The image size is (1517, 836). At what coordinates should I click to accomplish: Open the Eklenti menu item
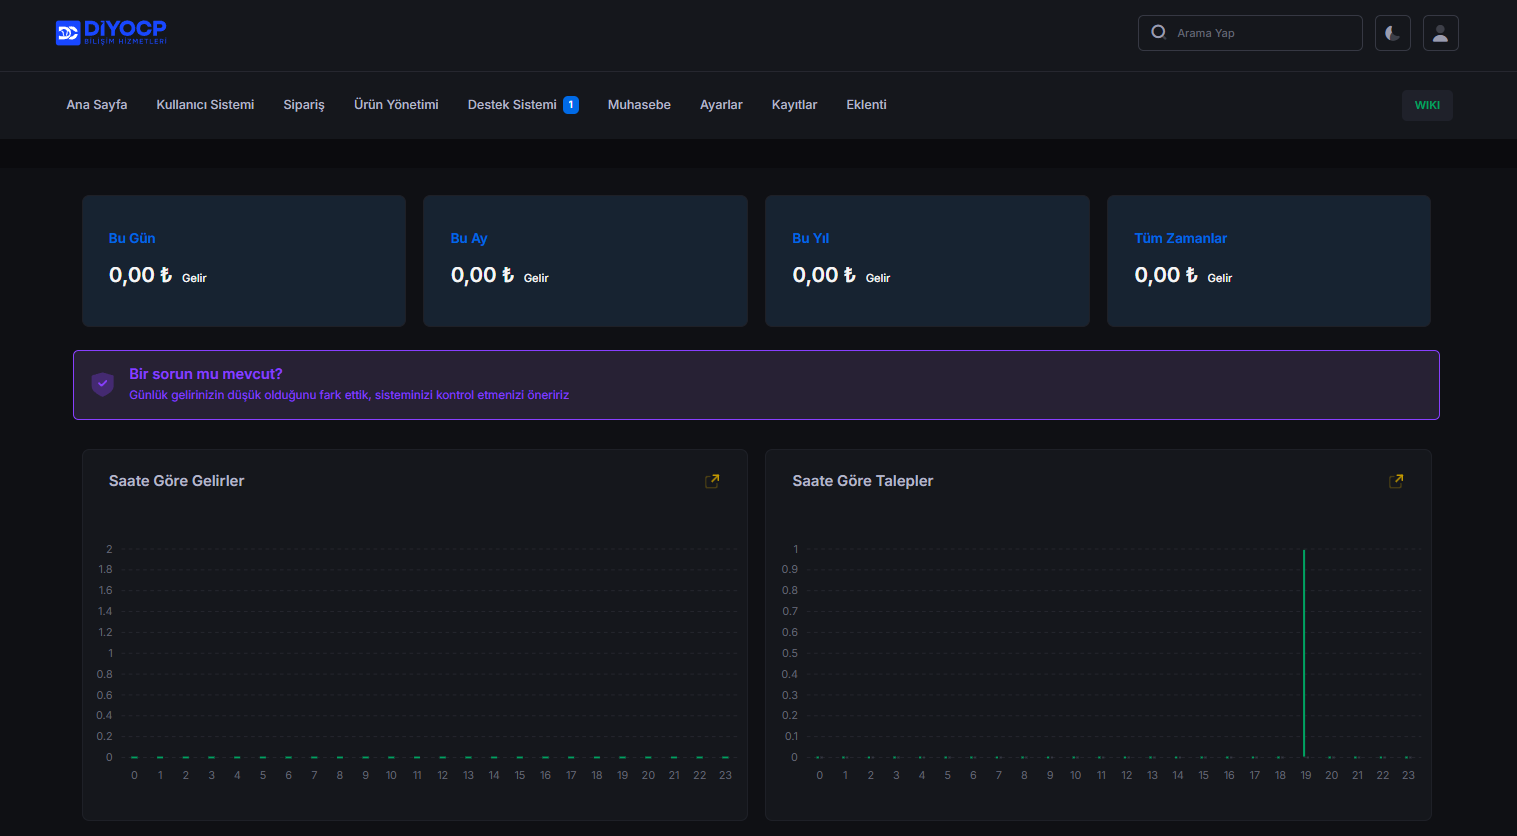(x=866, y=105)
